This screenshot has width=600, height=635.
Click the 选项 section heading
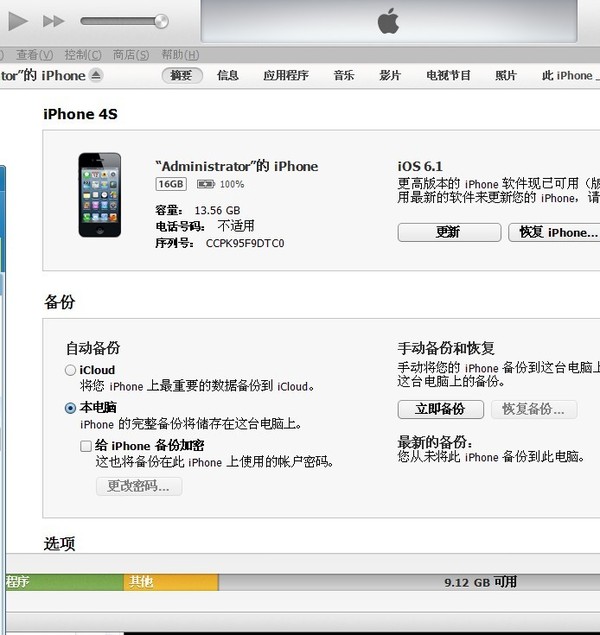pos(60,543)
